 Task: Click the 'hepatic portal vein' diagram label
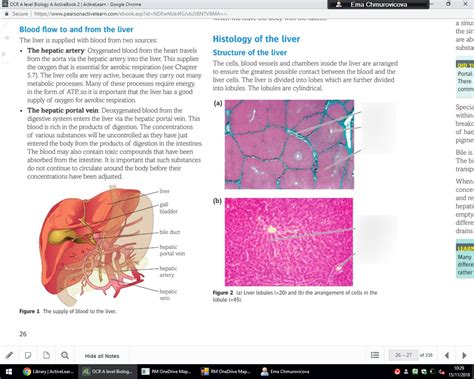point(172,250)
